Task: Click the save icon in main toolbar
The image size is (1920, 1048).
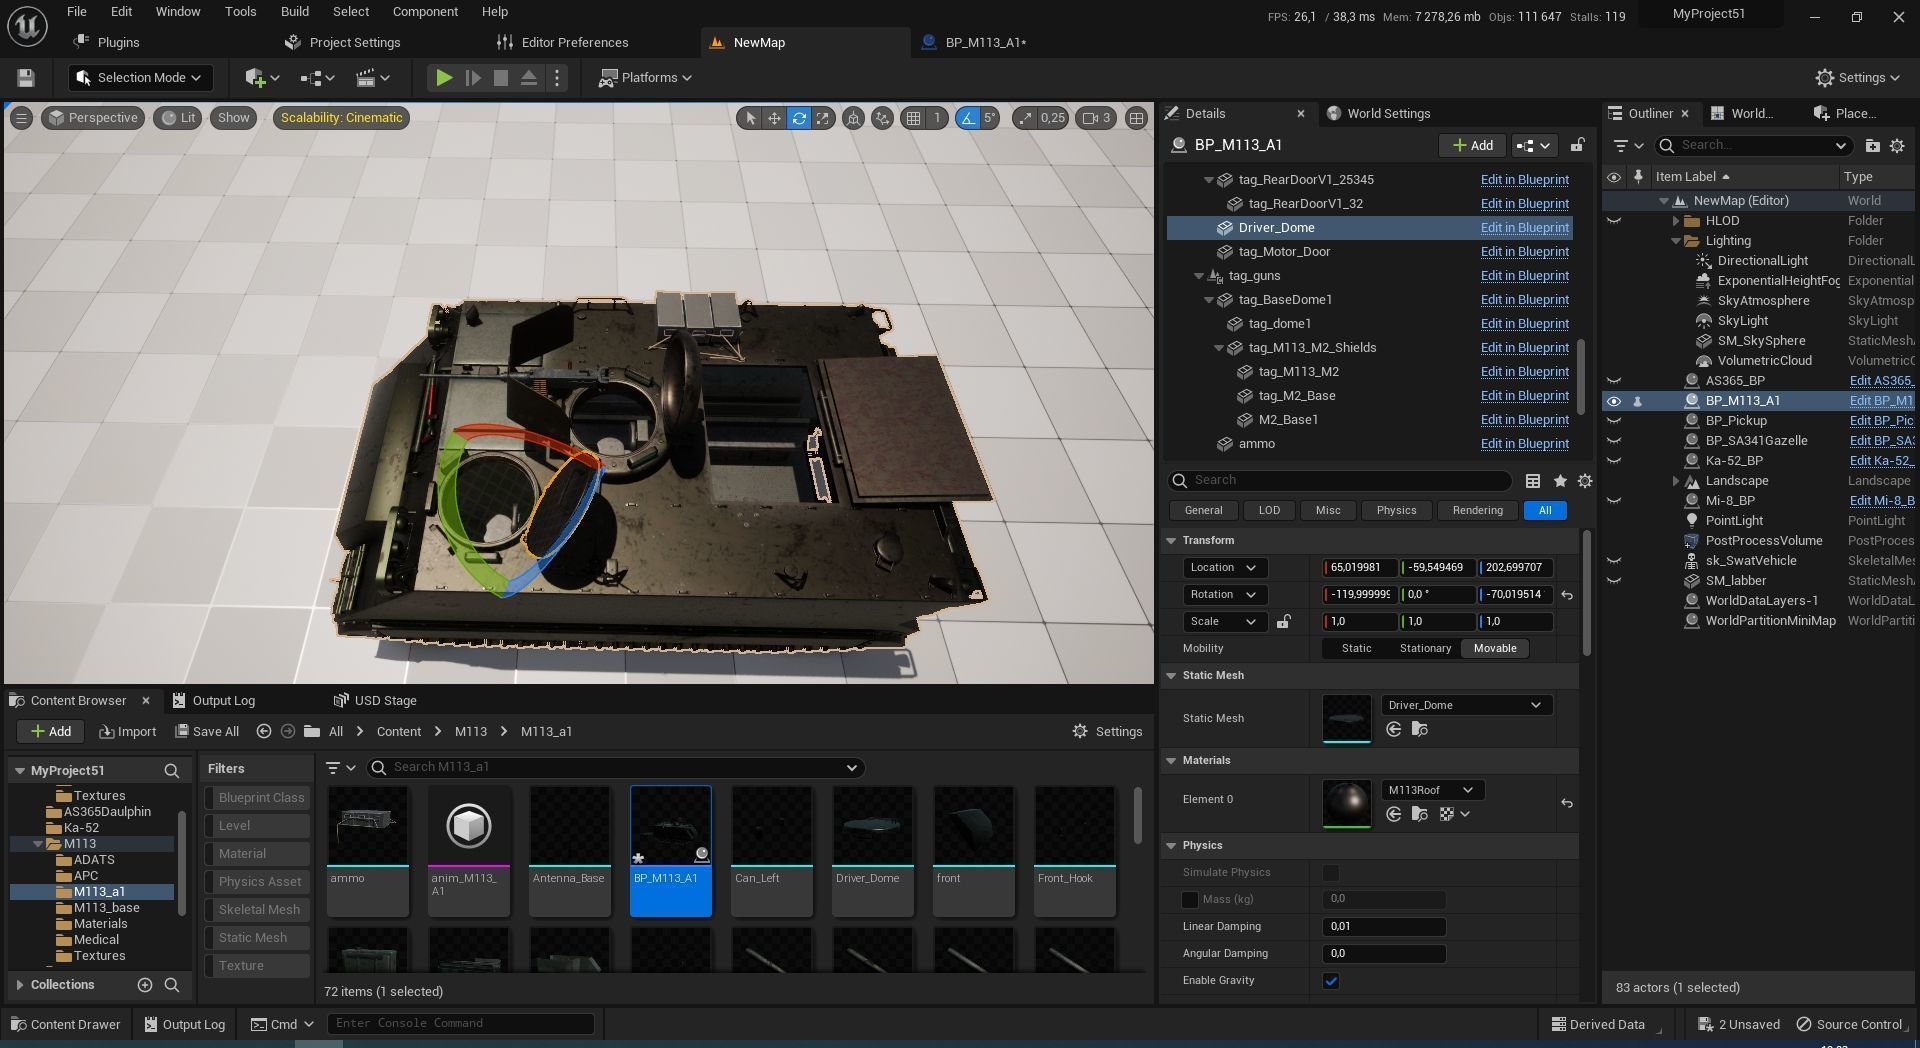Action: tap(26, 78)
